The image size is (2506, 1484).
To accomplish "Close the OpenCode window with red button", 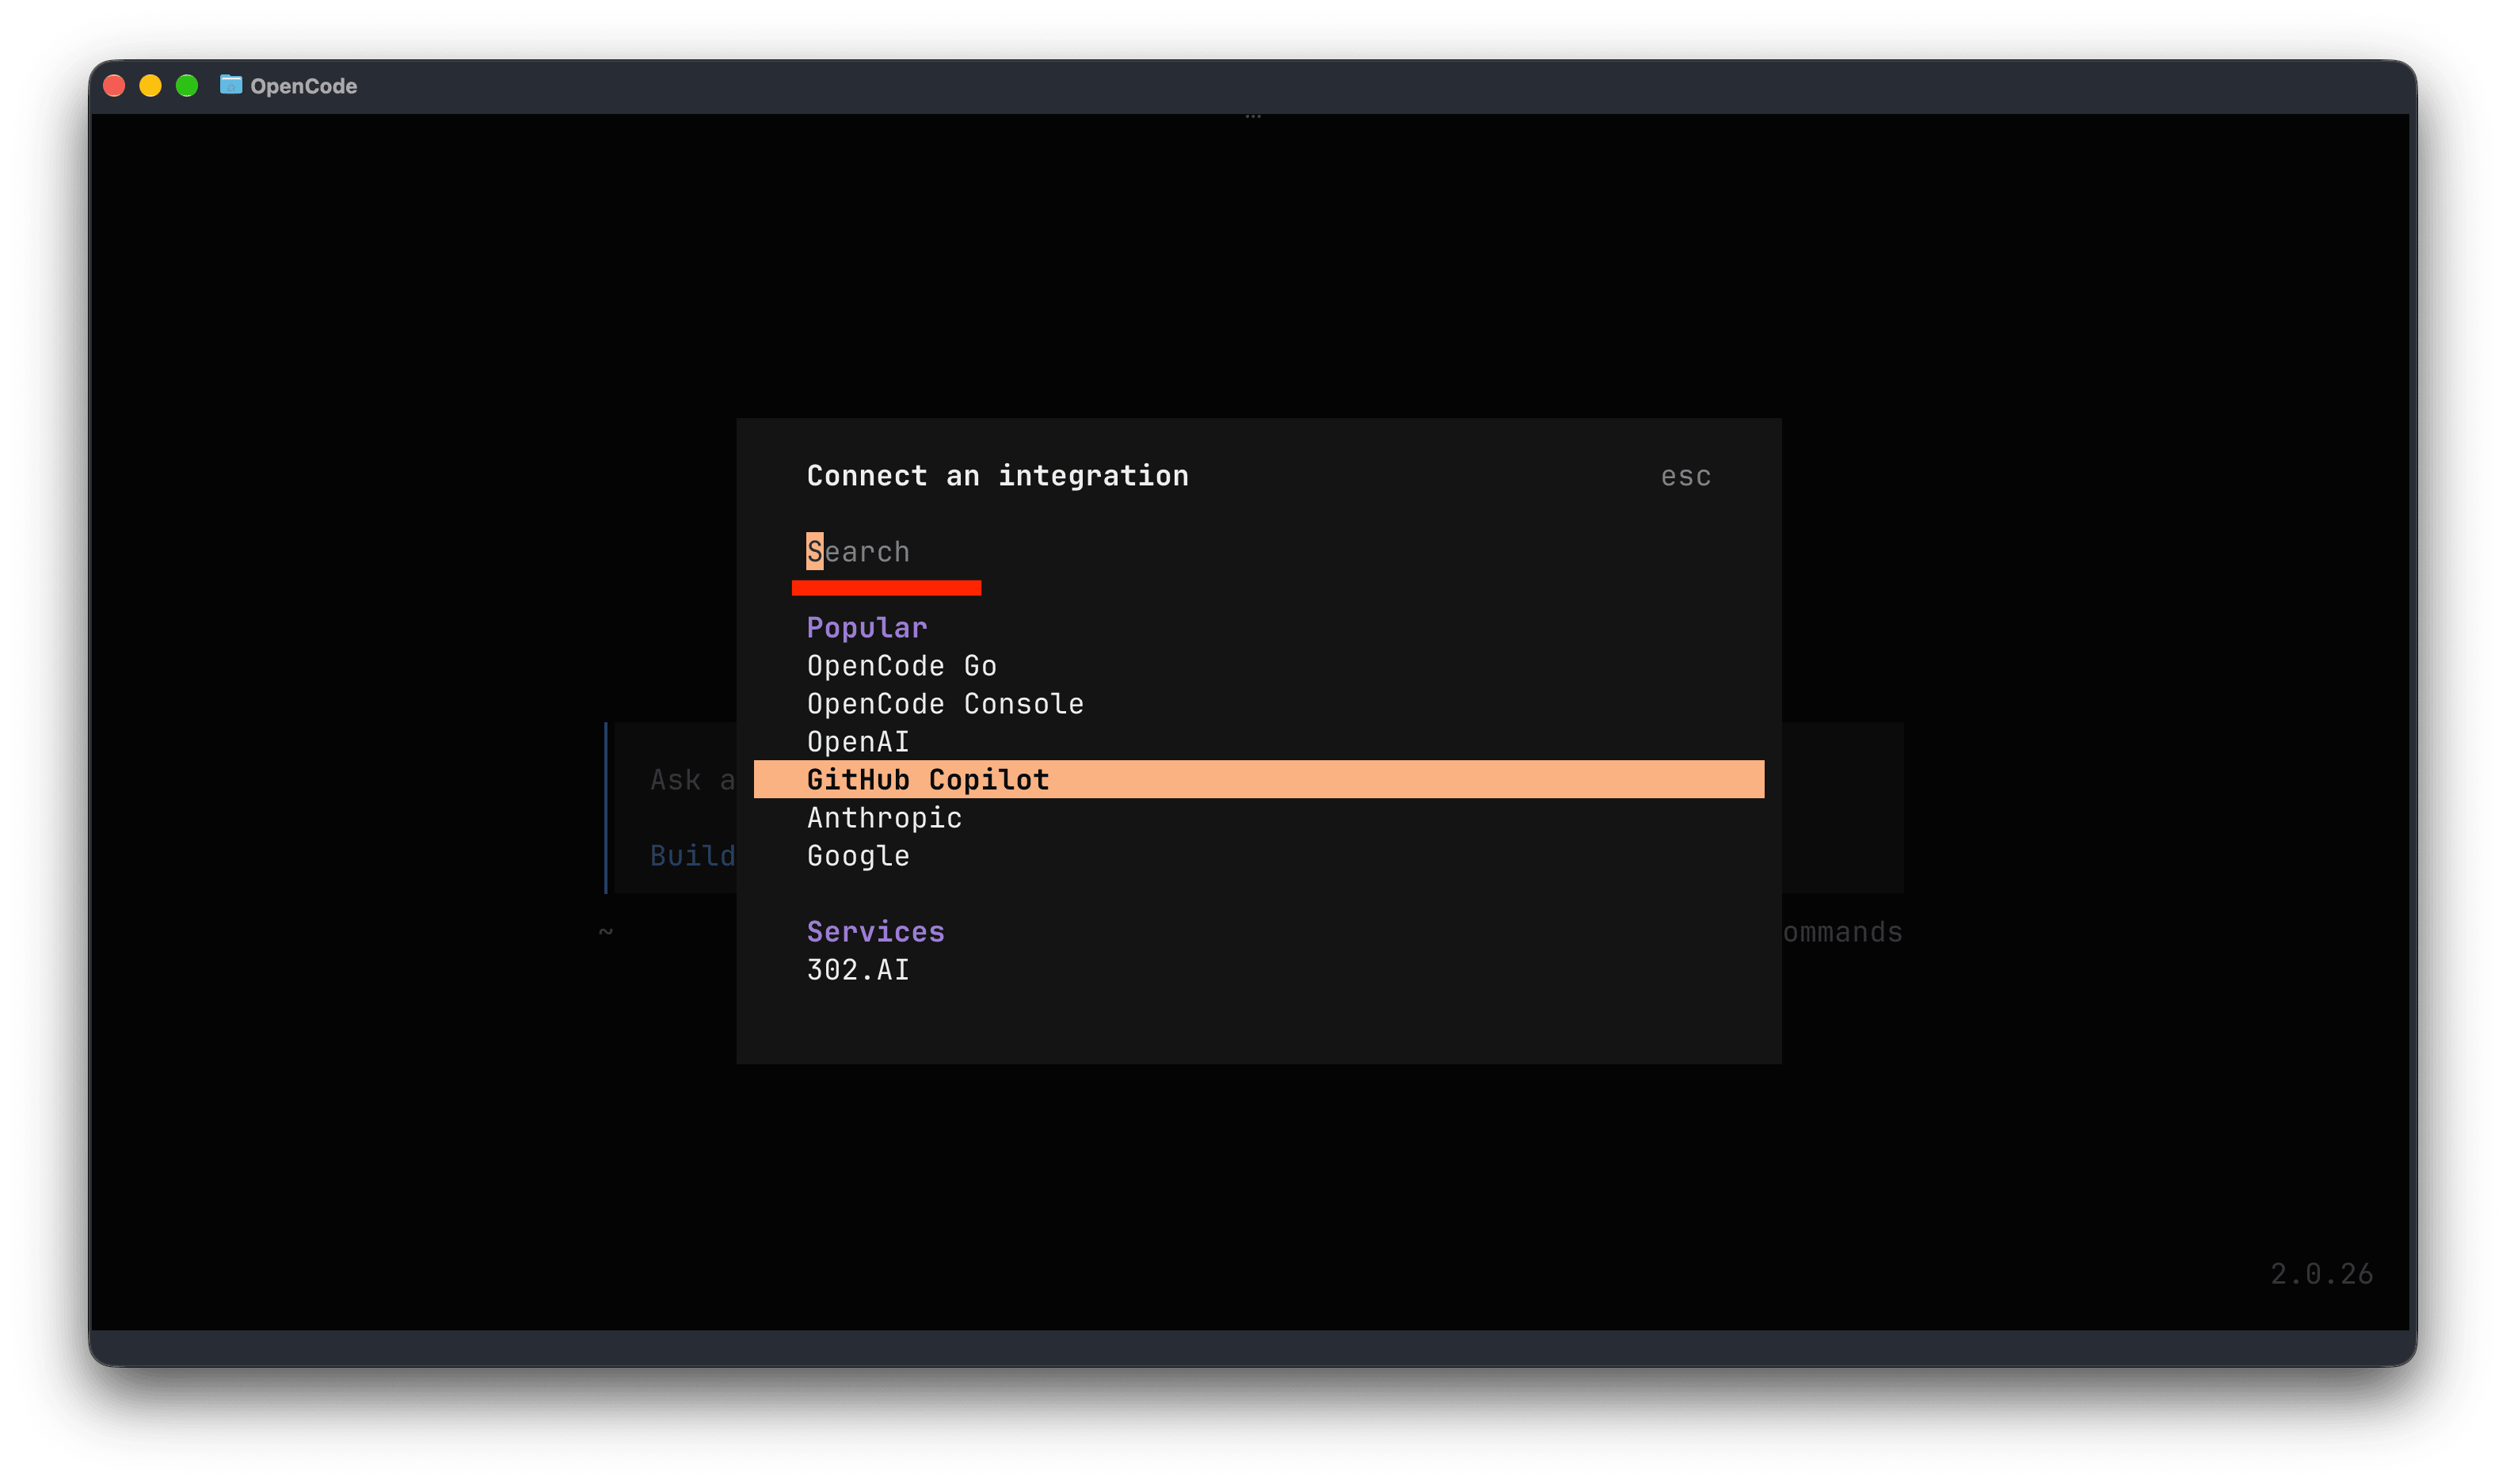I will (114, 86).
